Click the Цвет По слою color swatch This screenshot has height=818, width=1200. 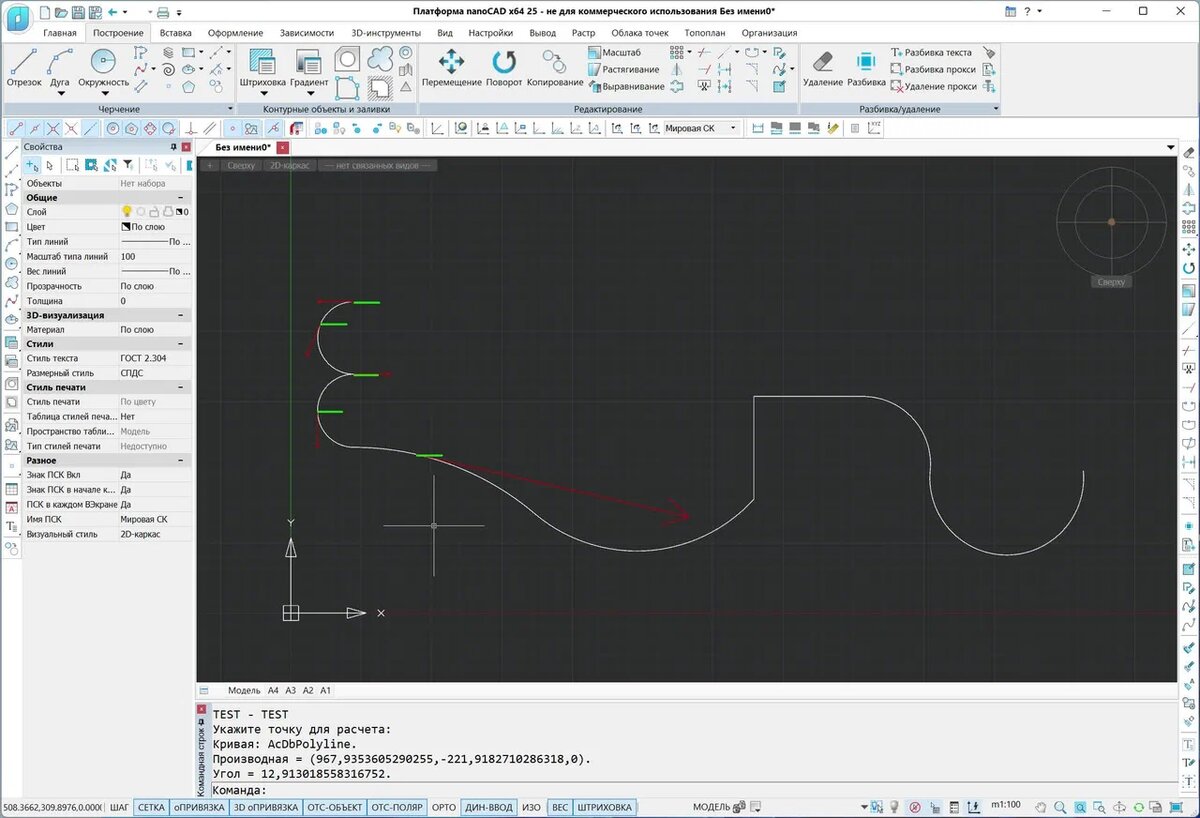(126, 227)
